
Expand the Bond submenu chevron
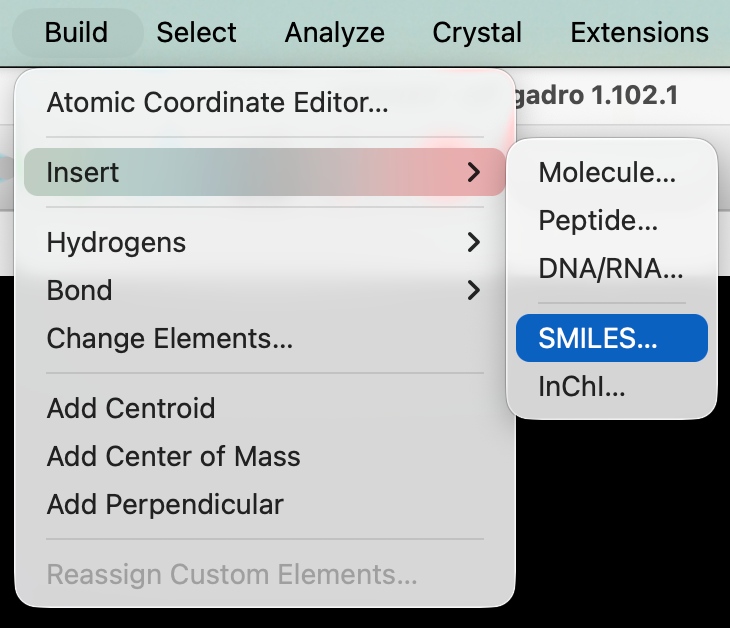[474, 291]
